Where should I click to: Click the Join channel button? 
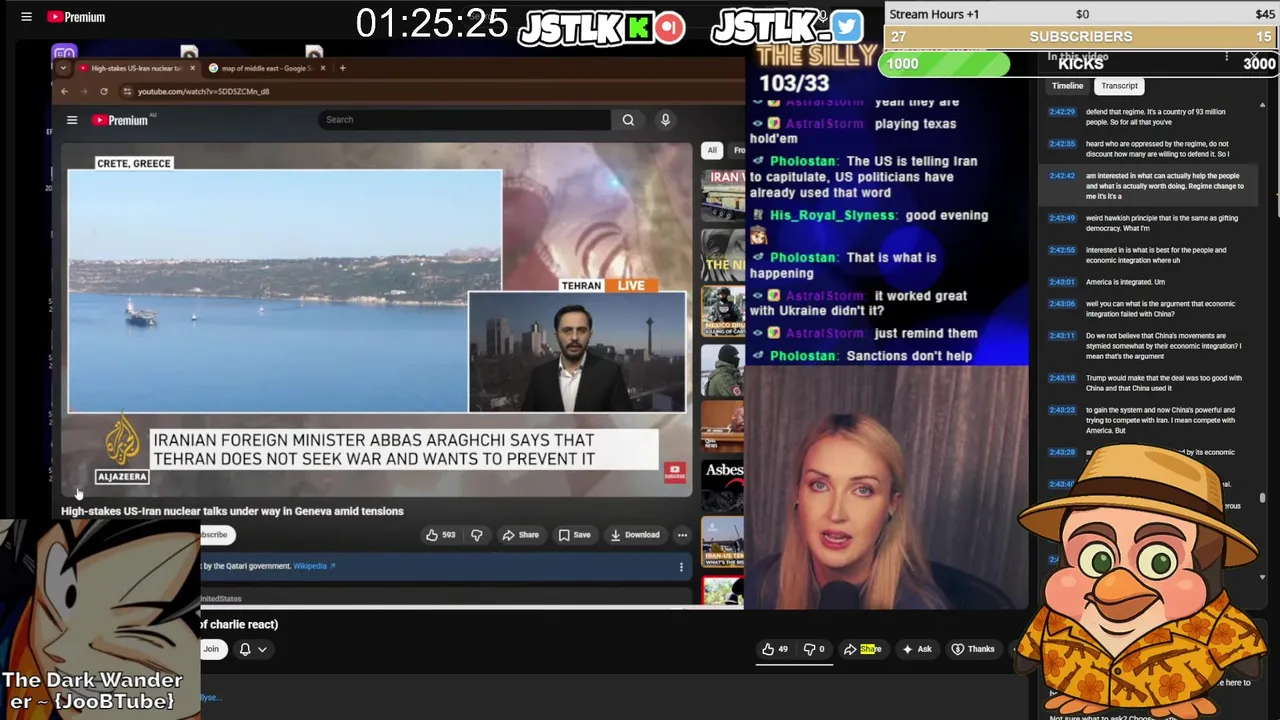tap(211, 649)
